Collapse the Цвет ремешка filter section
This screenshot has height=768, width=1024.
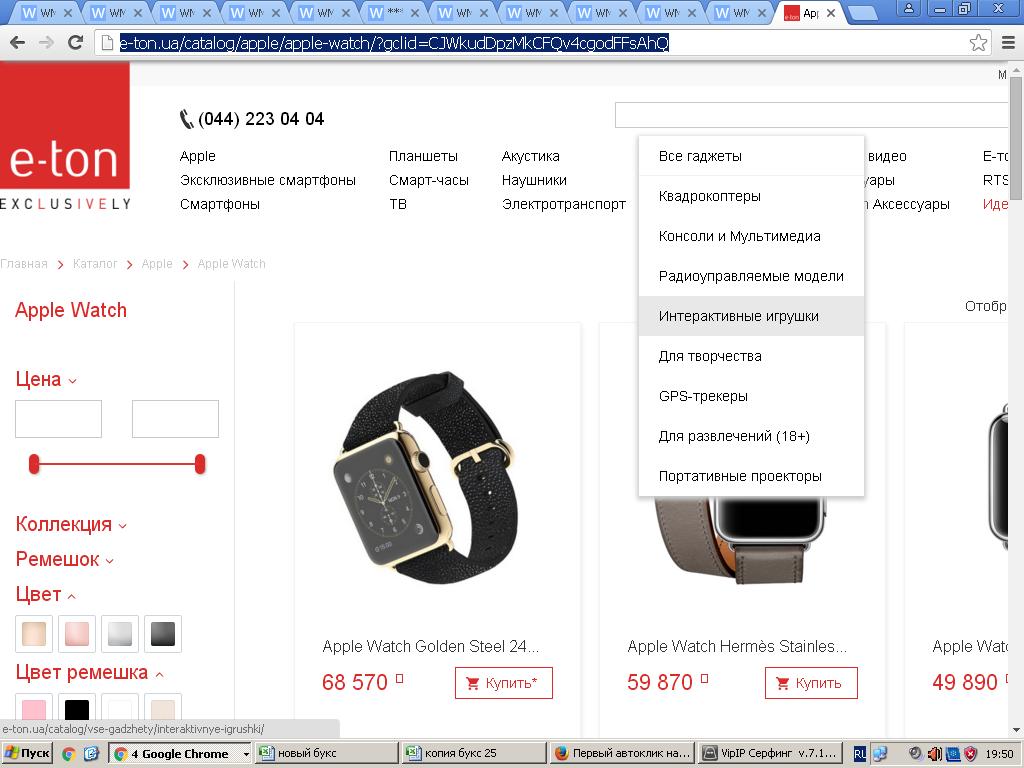[x=89, y=673]
